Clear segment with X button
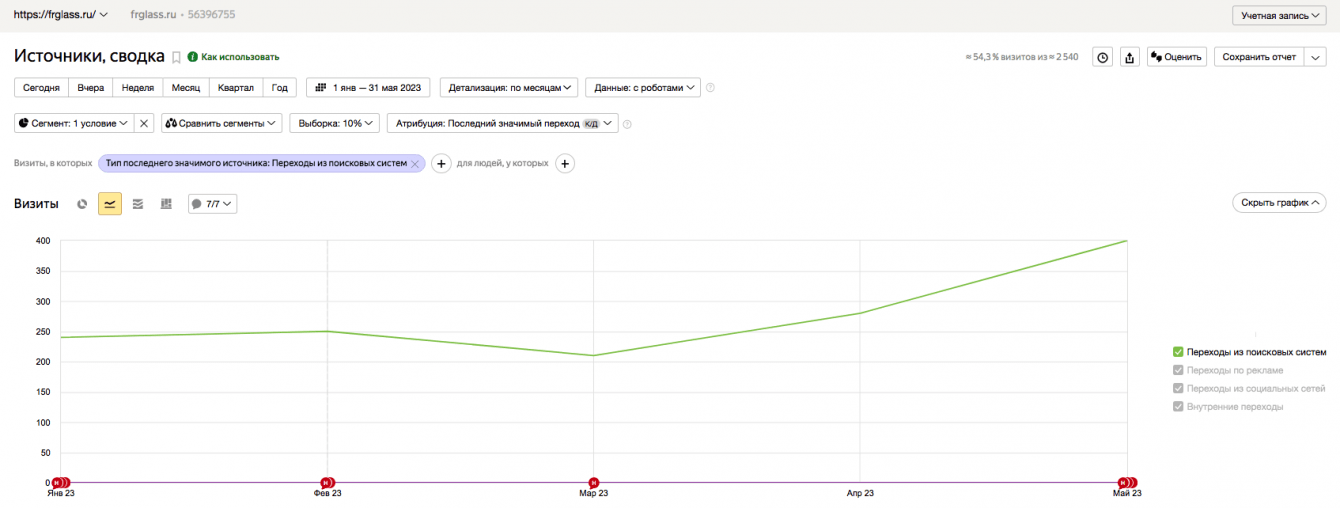The height and width of the screenshot is (508, 1340). tap(144, 123)
